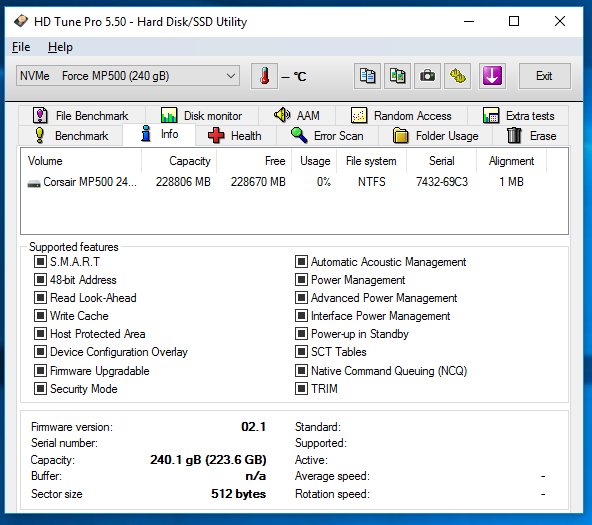Click the 0% usage cell
Image resolution: width=592 pixels, height=525 pixels.
(324, 182)
